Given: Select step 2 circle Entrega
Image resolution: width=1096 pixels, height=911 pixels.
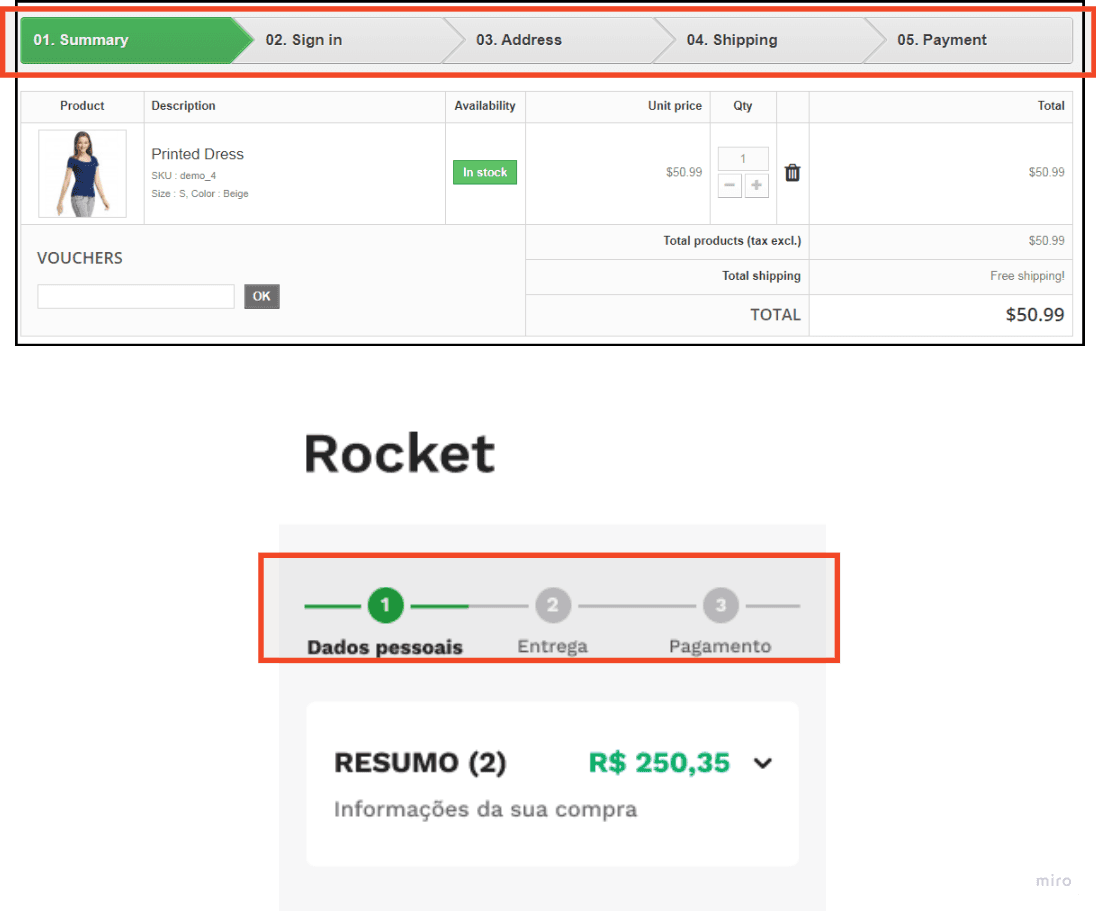Looking at the screenshot, I should [553, 605].
